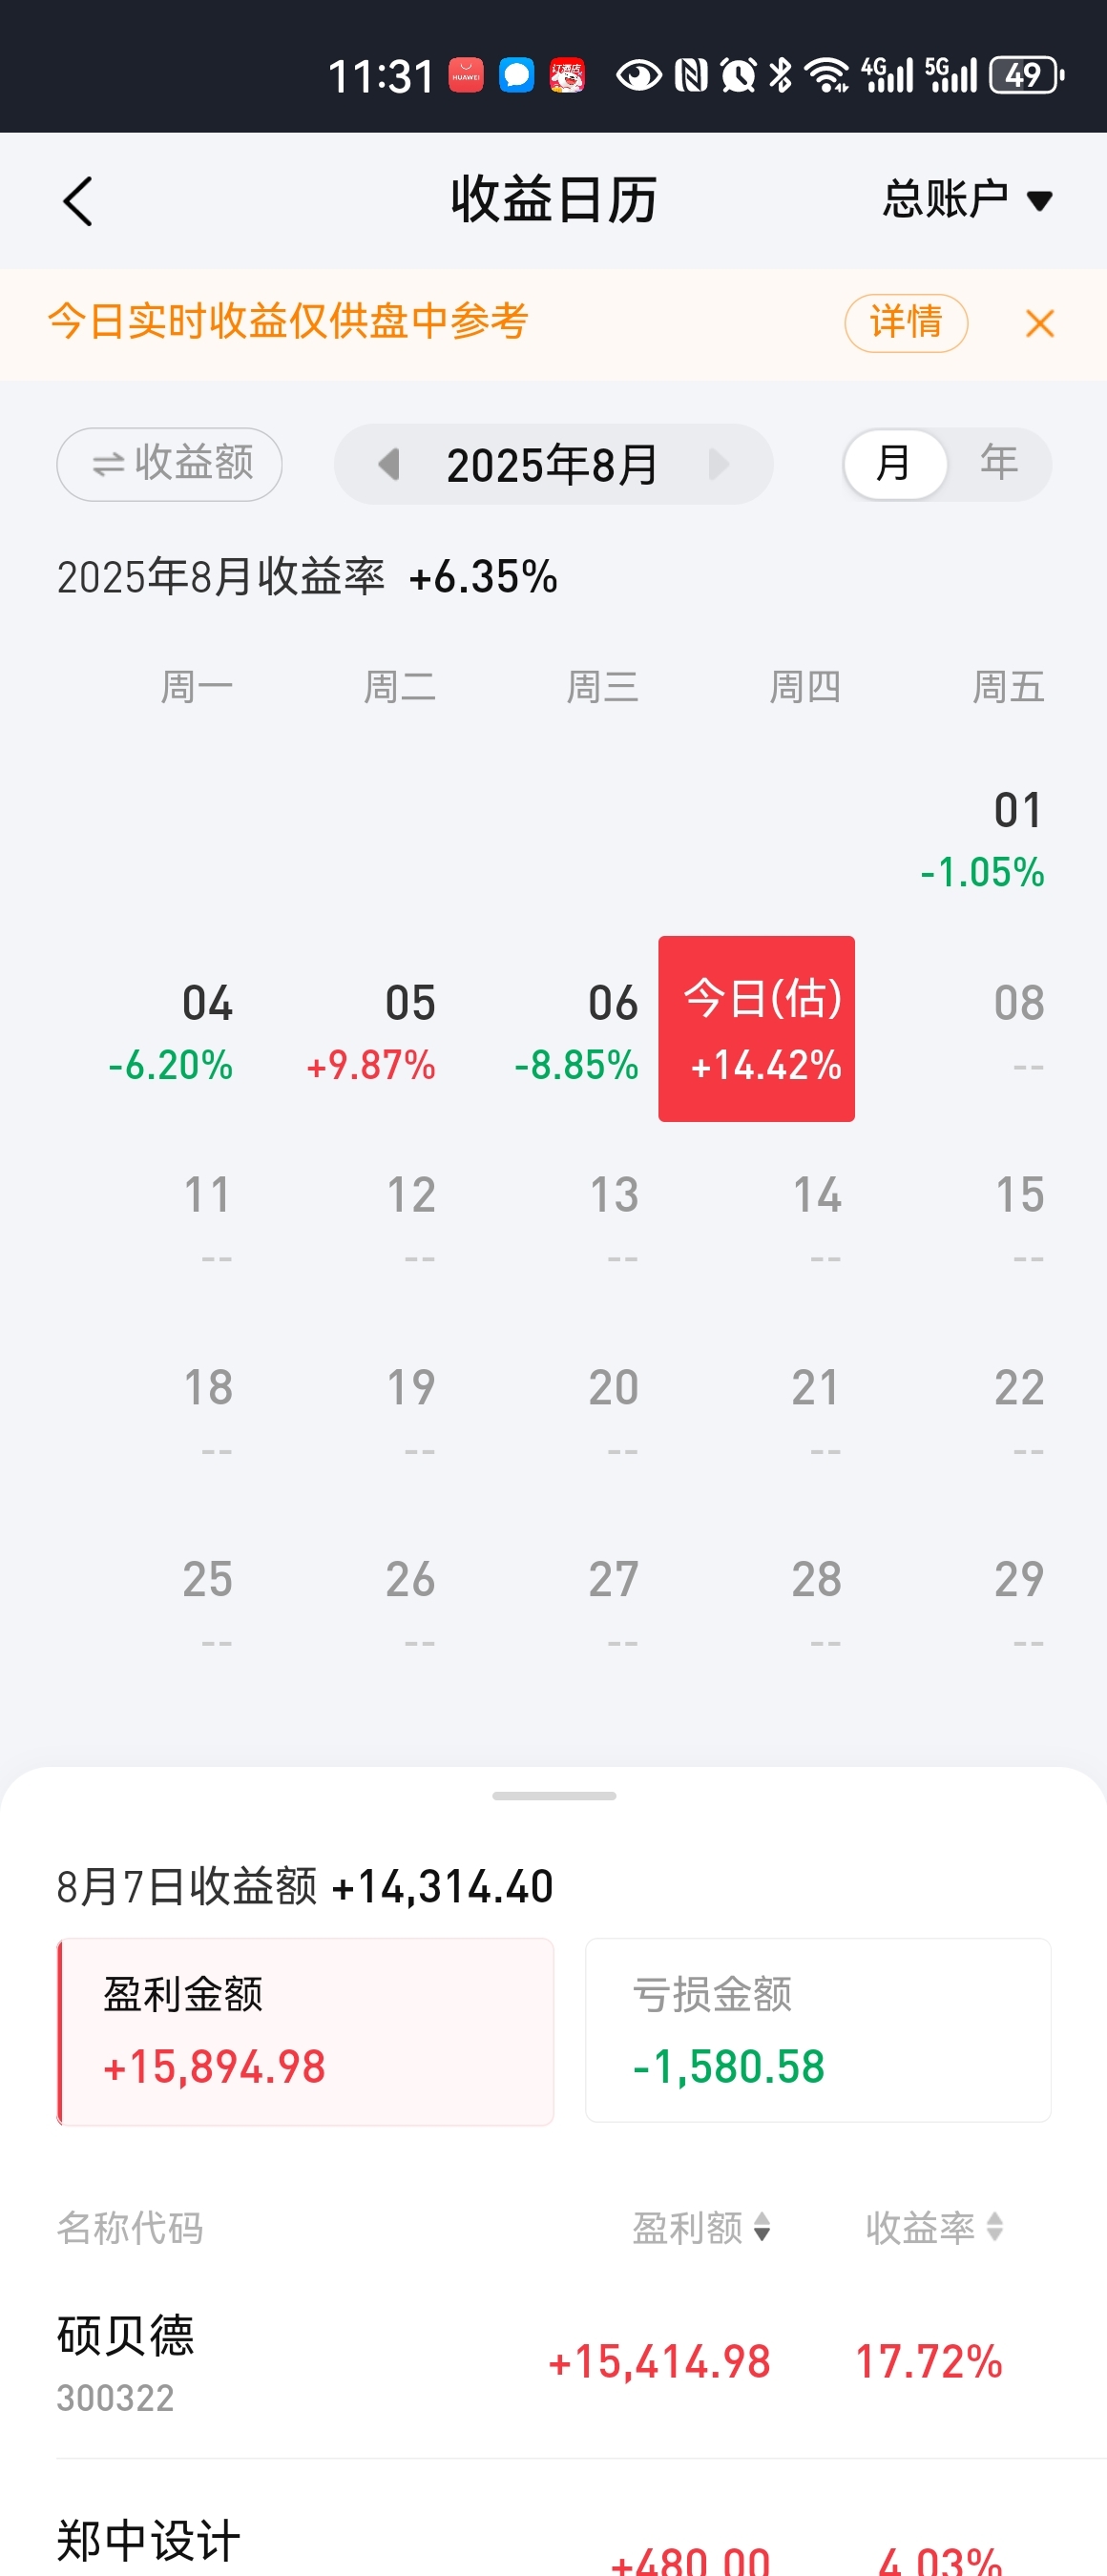Tap Bluetooth icon in status bar
This screenshot has width=1107, height=2576.
point(780,75)
